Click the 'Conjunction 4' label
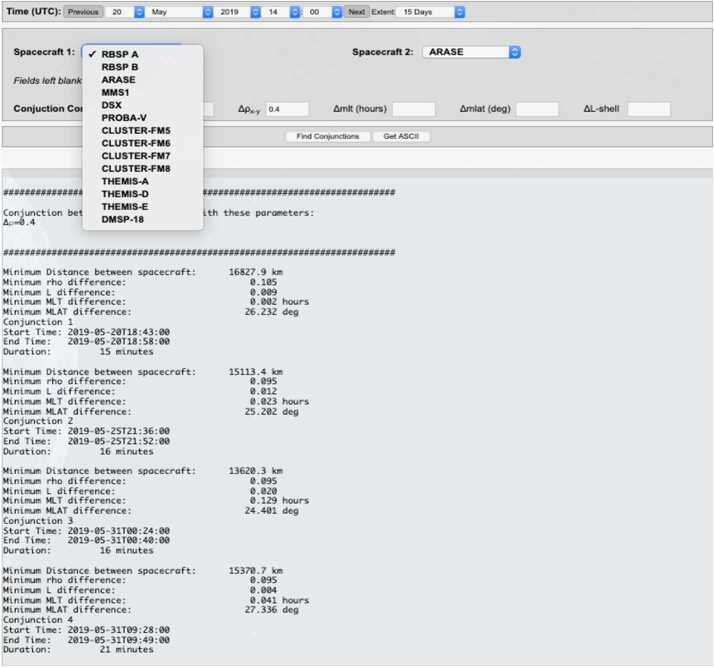This screenshot has height=667, width=714. tap(38, 620)
